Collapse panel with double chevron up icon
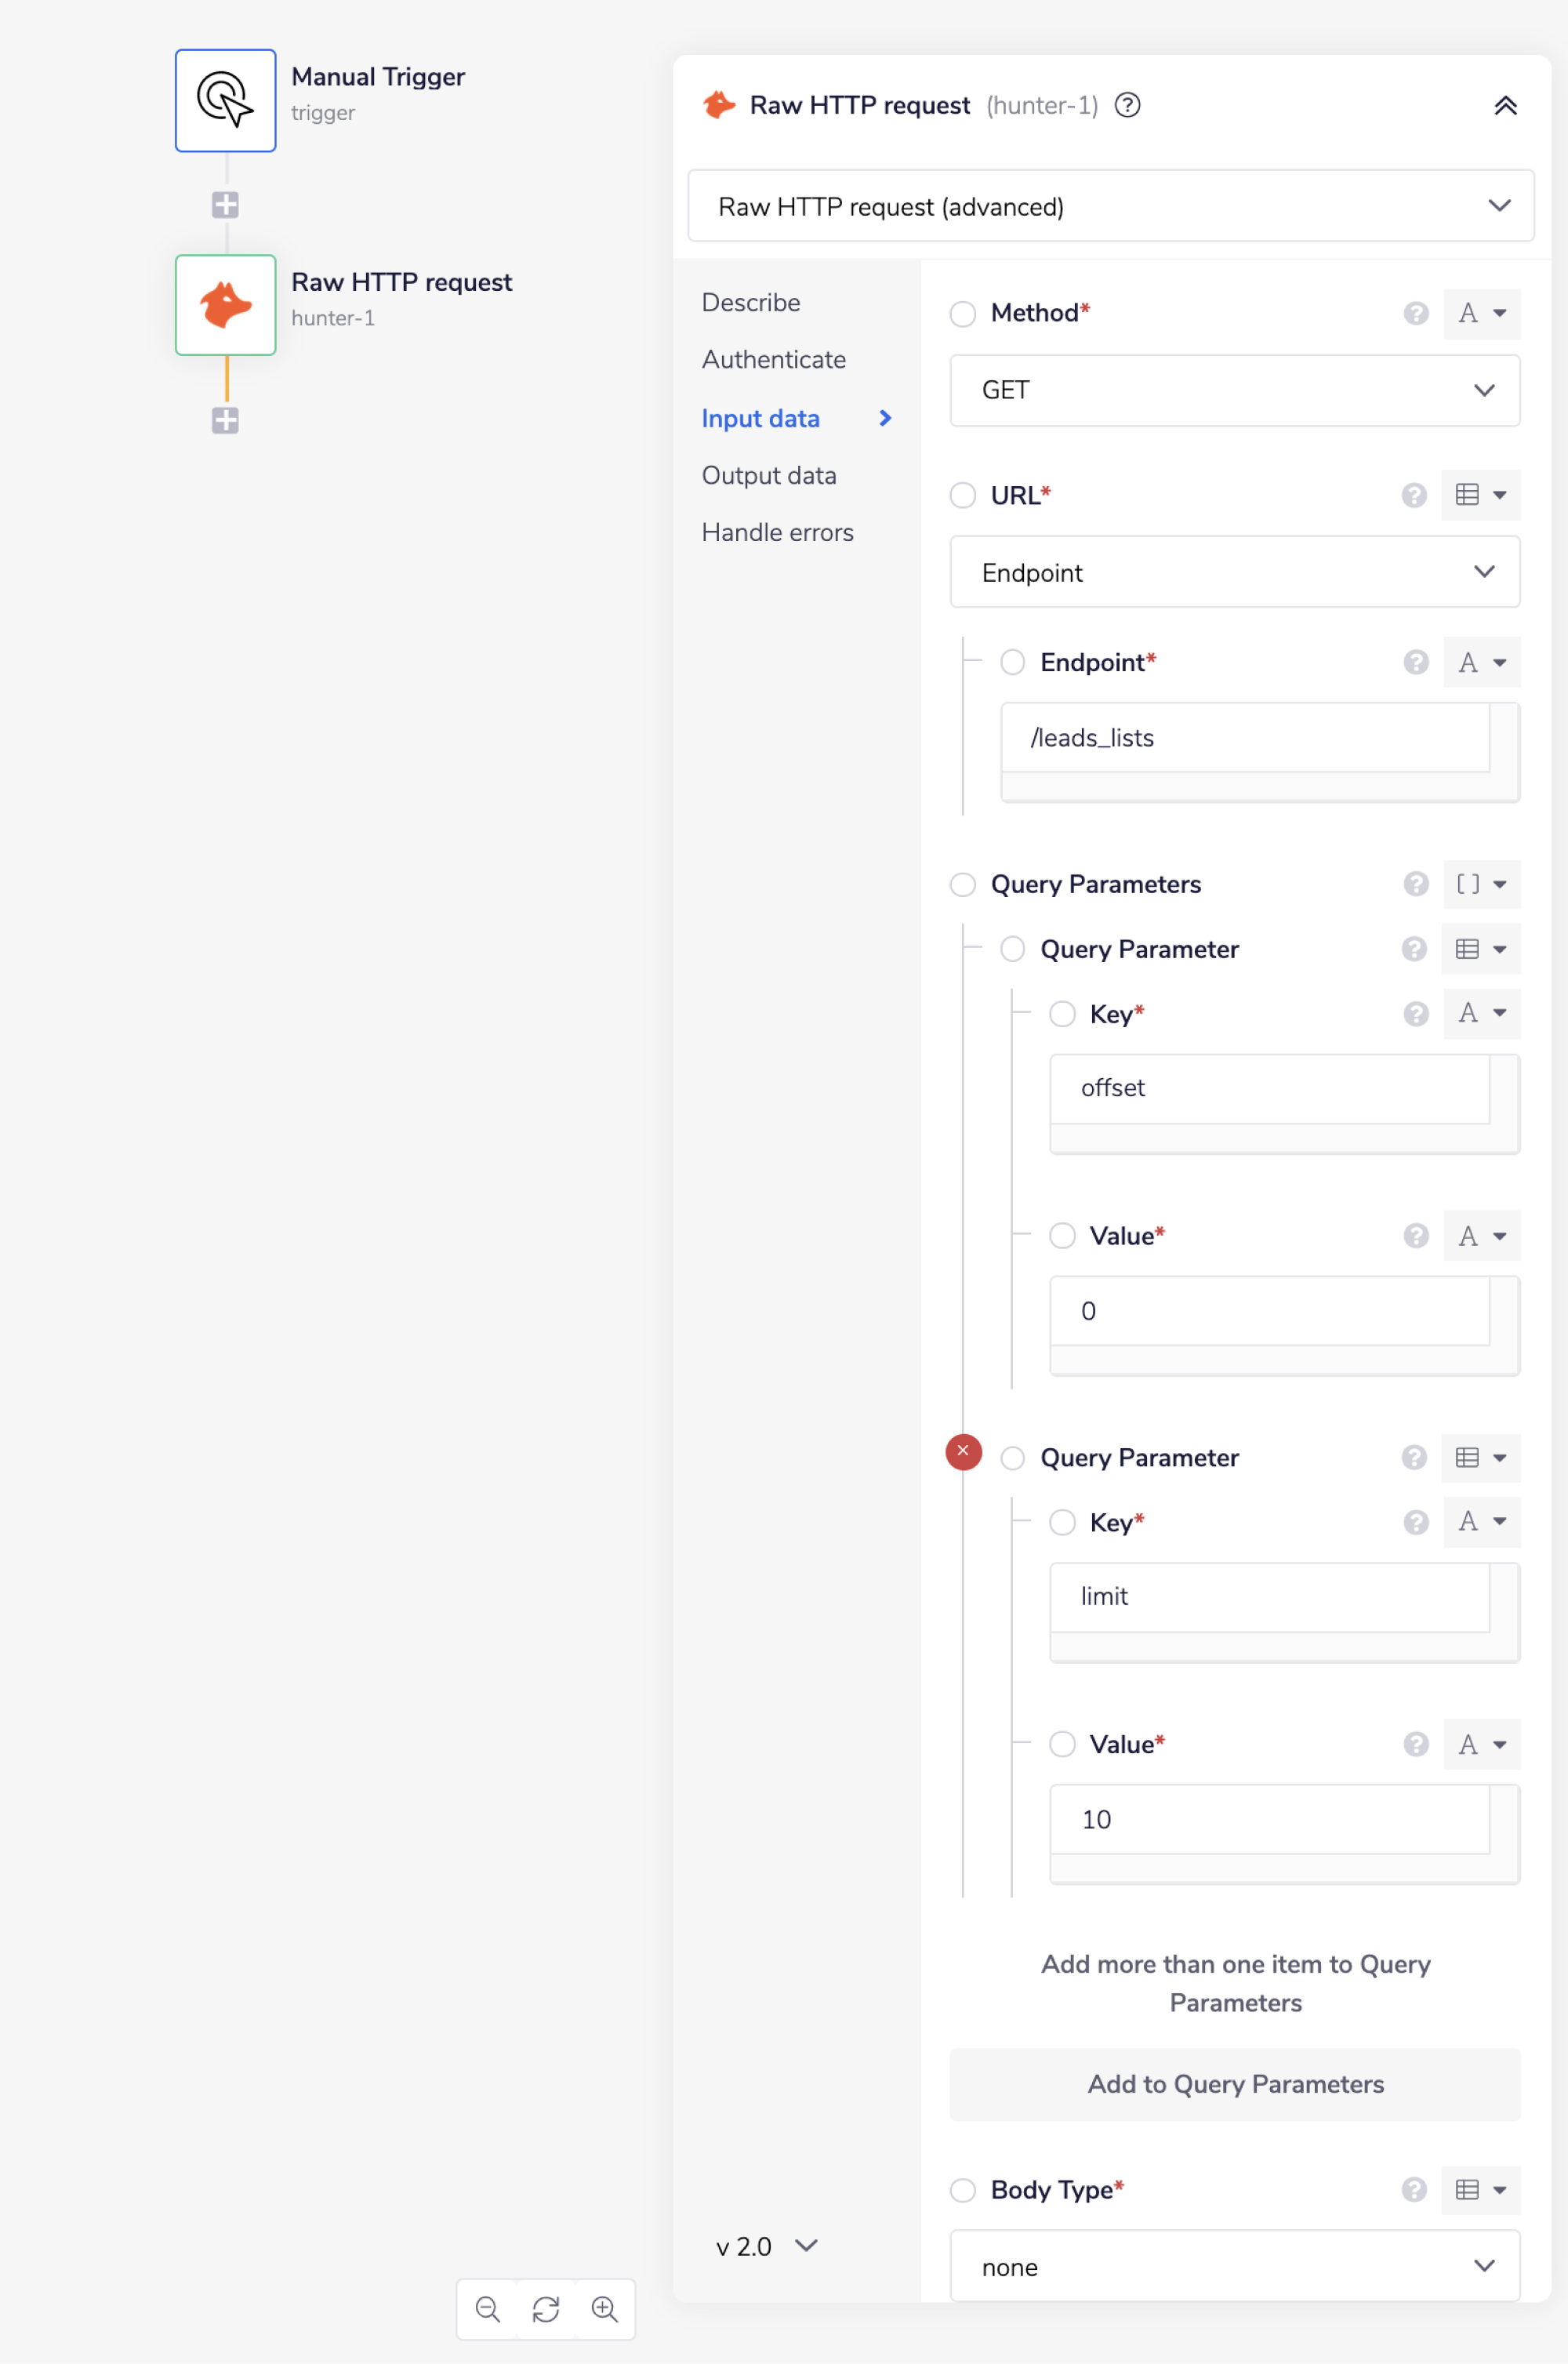The image size is (1568, 2364). pos(1504,106)
